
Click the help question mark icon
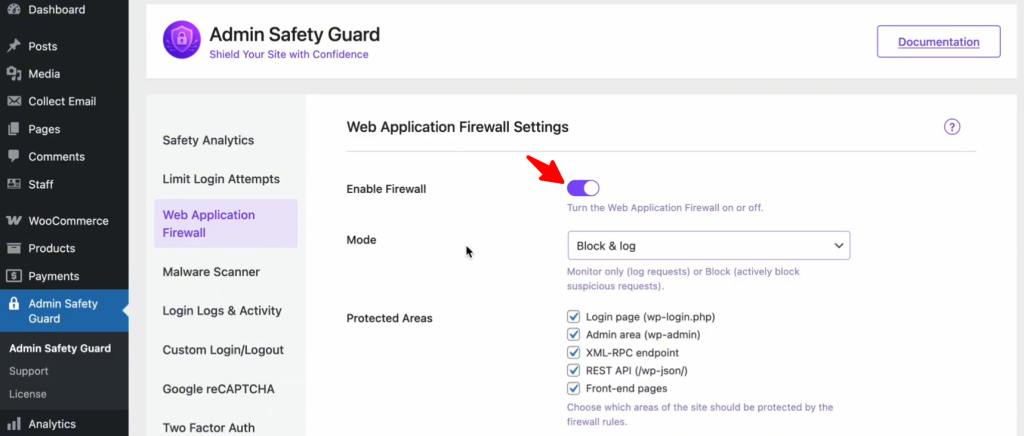(952, 127)
